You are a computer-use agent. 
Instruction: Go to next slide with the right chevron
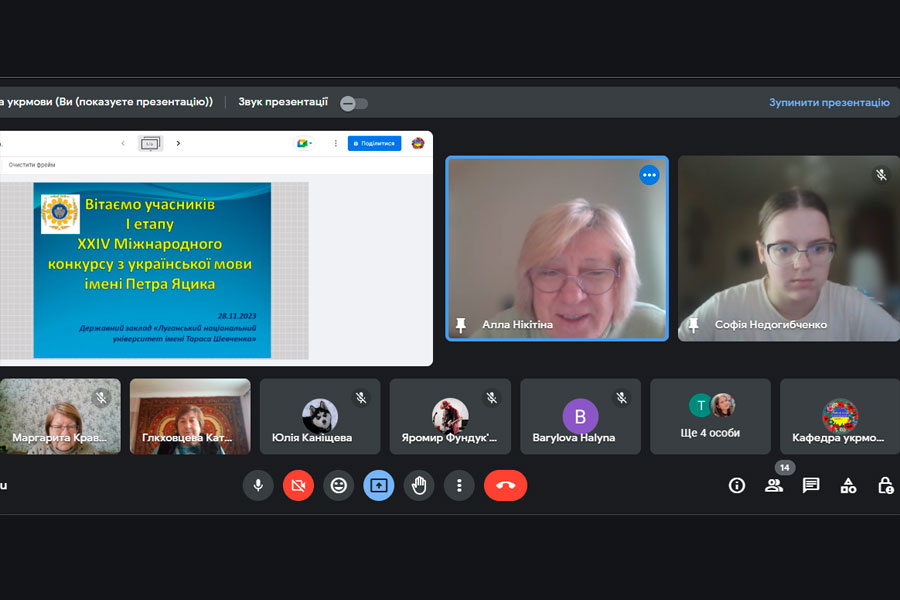(x=178, y=143)
